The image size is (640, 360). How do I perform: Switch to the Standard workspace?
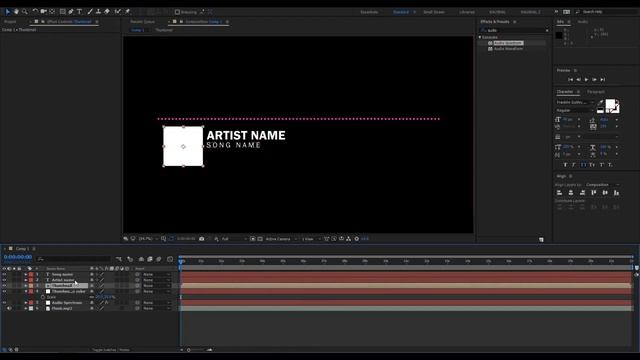tap(401, 12)
